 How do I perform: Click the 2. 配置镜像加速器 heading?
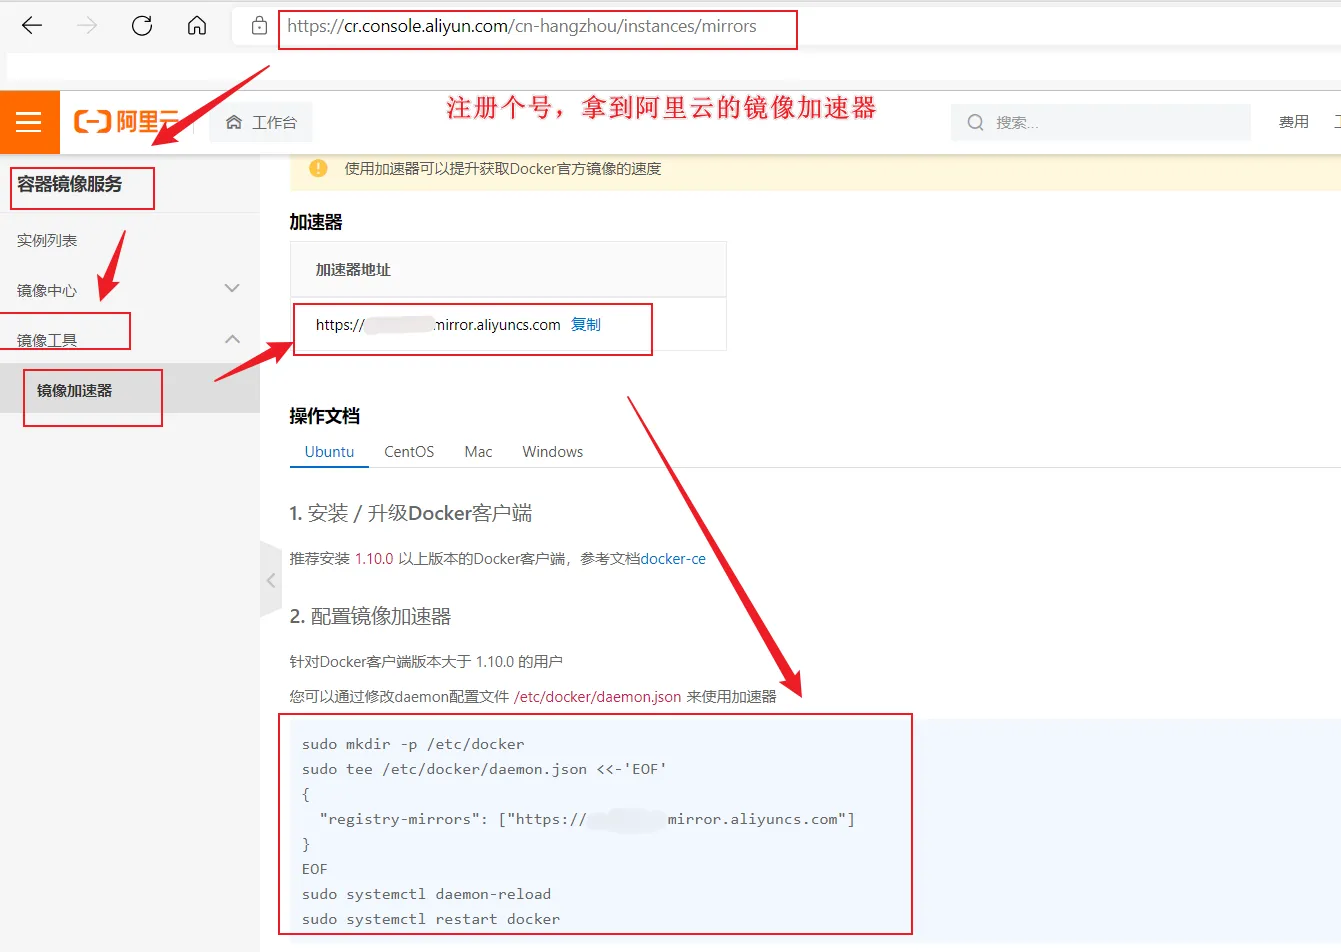click(x=370, y=617)
